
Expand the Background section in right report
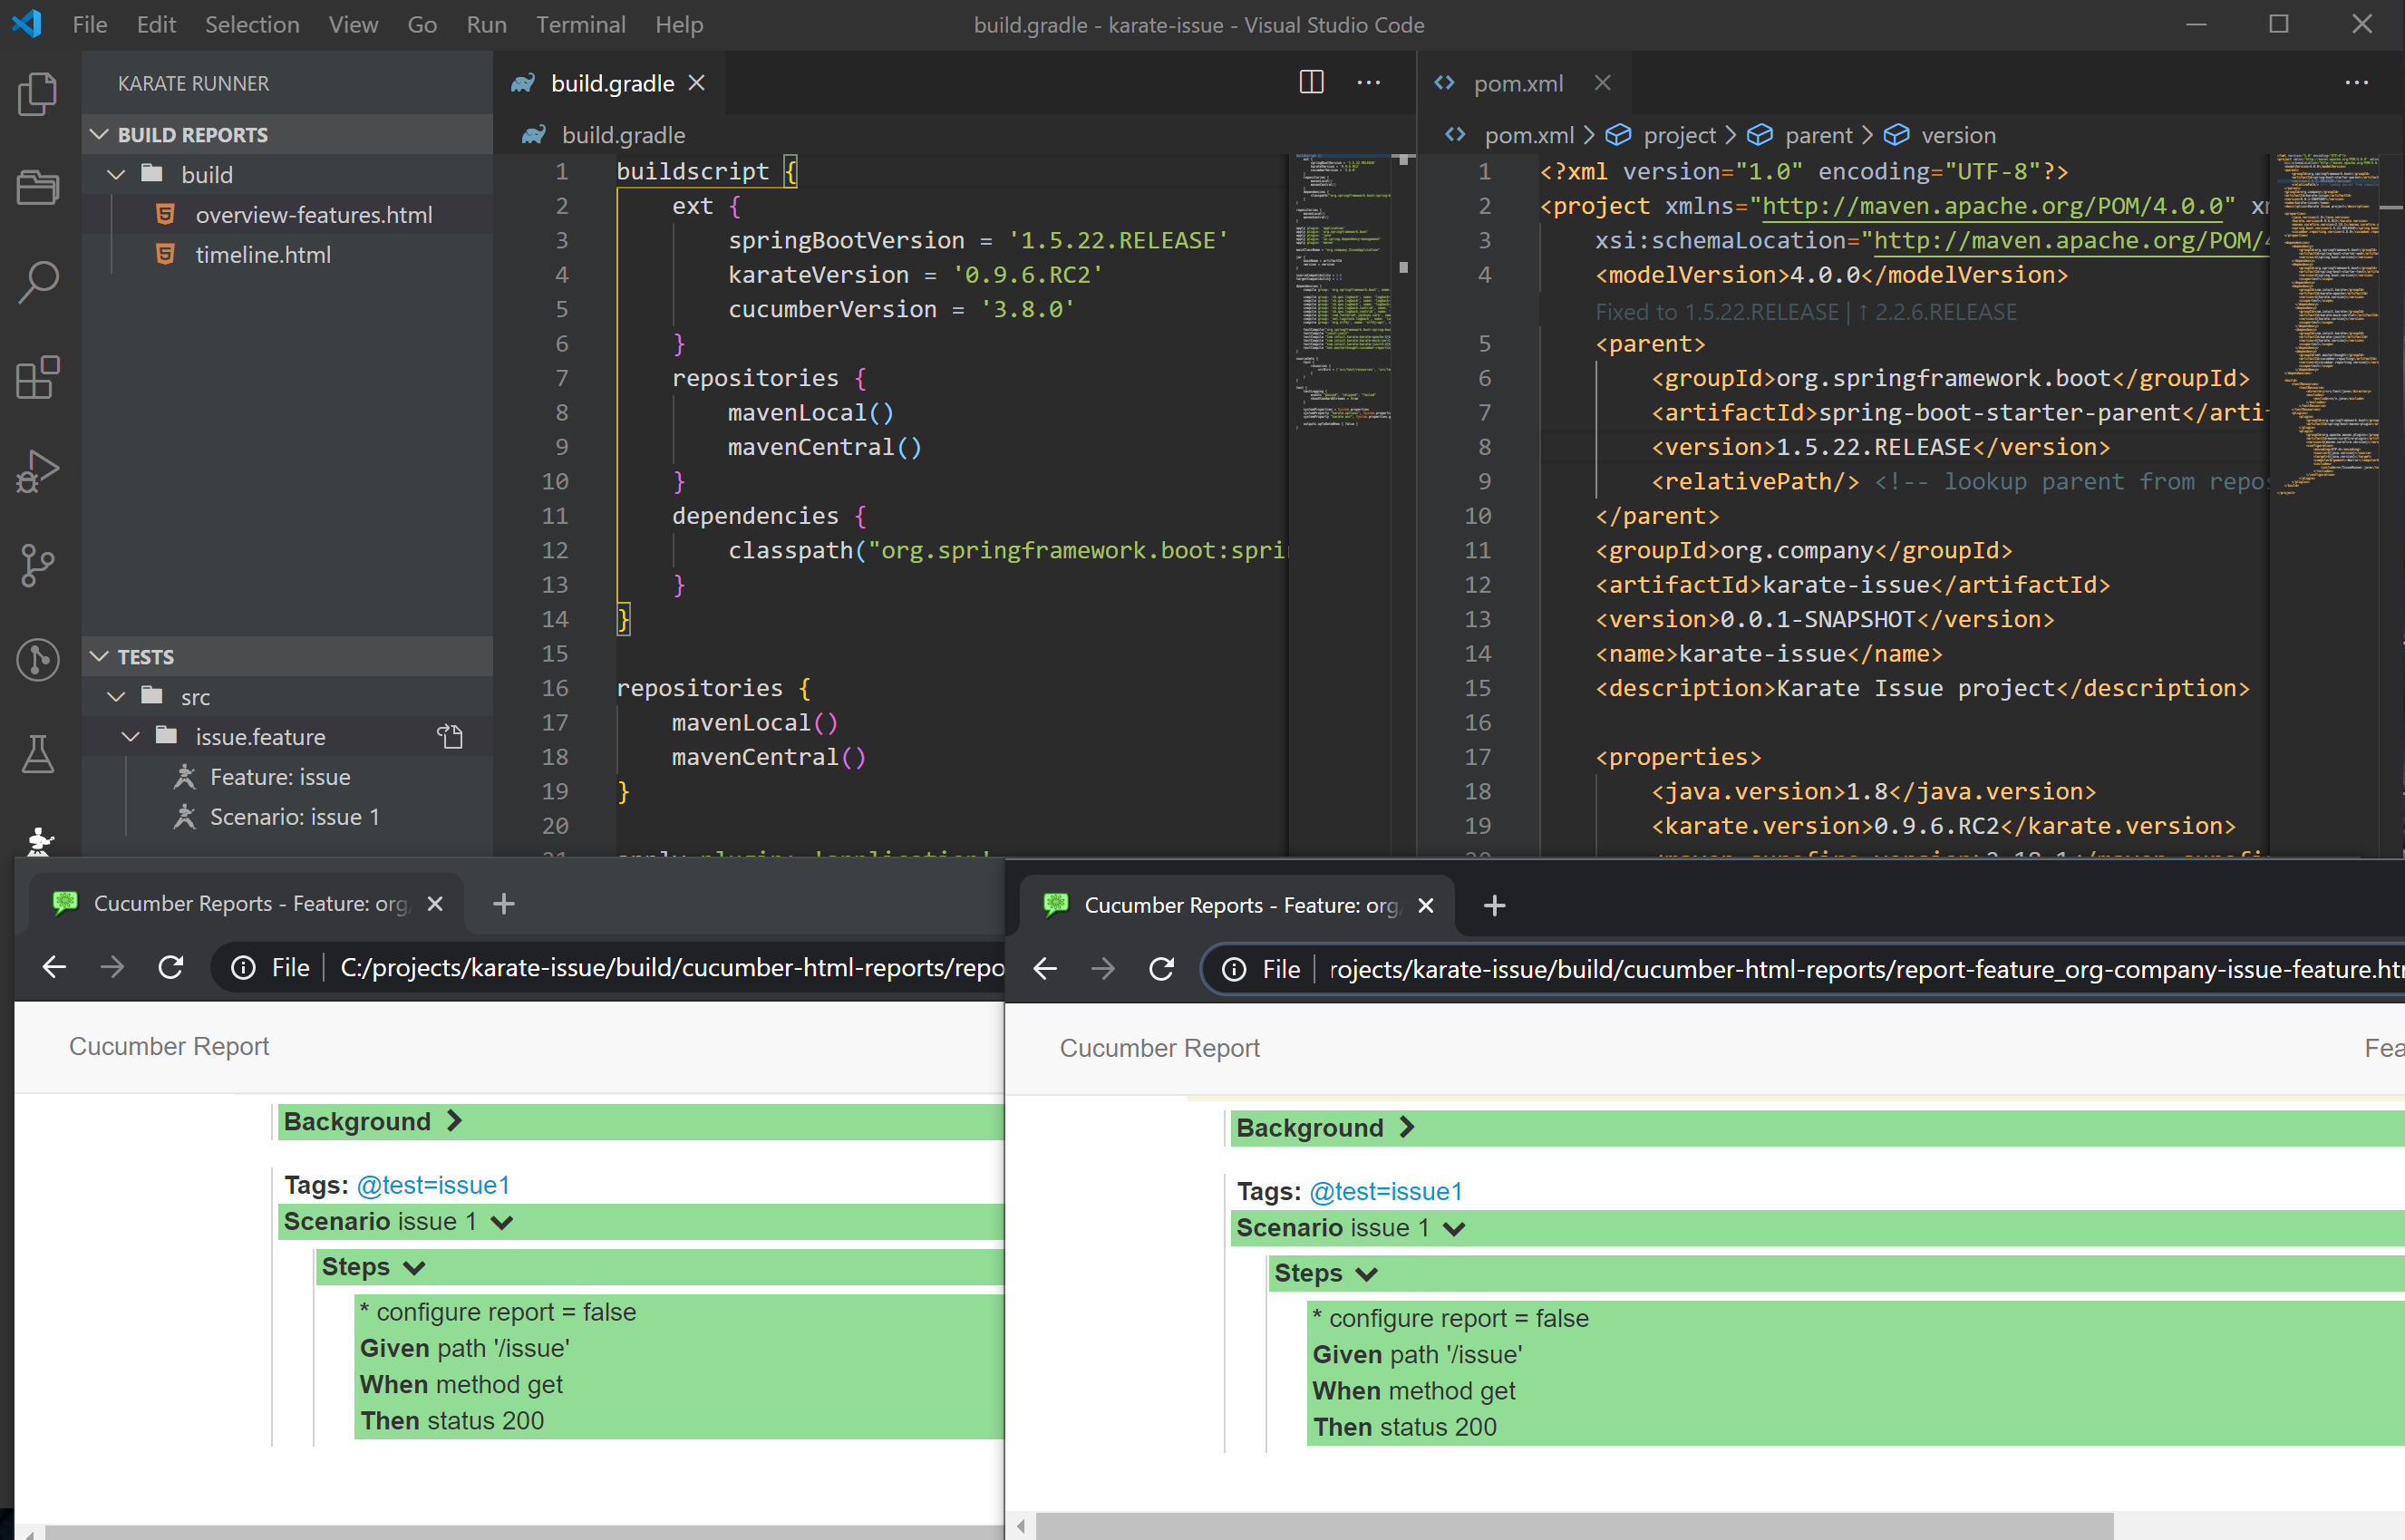[x=1408, y=1127]
